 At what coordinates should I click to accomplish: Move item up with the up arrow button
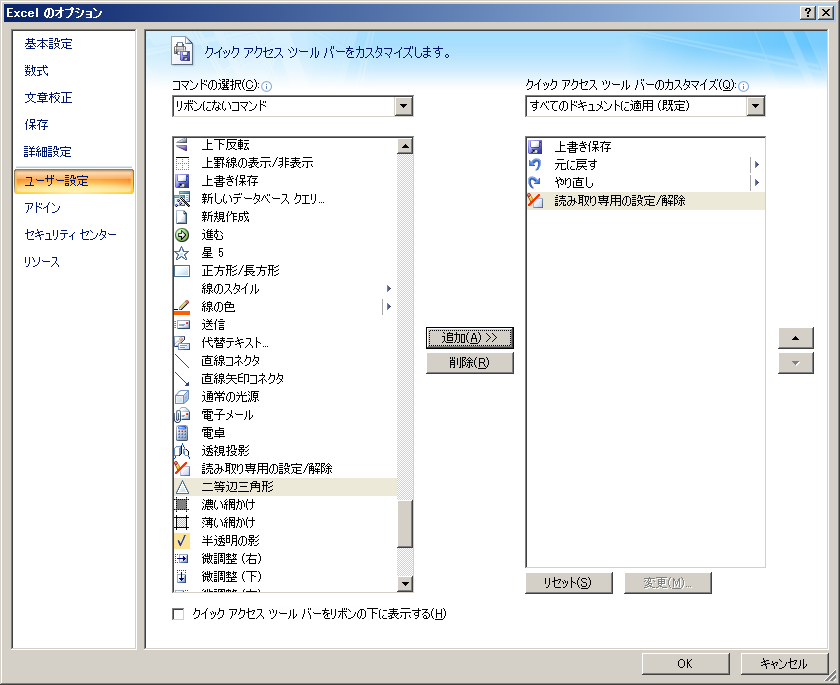point(796,338)
